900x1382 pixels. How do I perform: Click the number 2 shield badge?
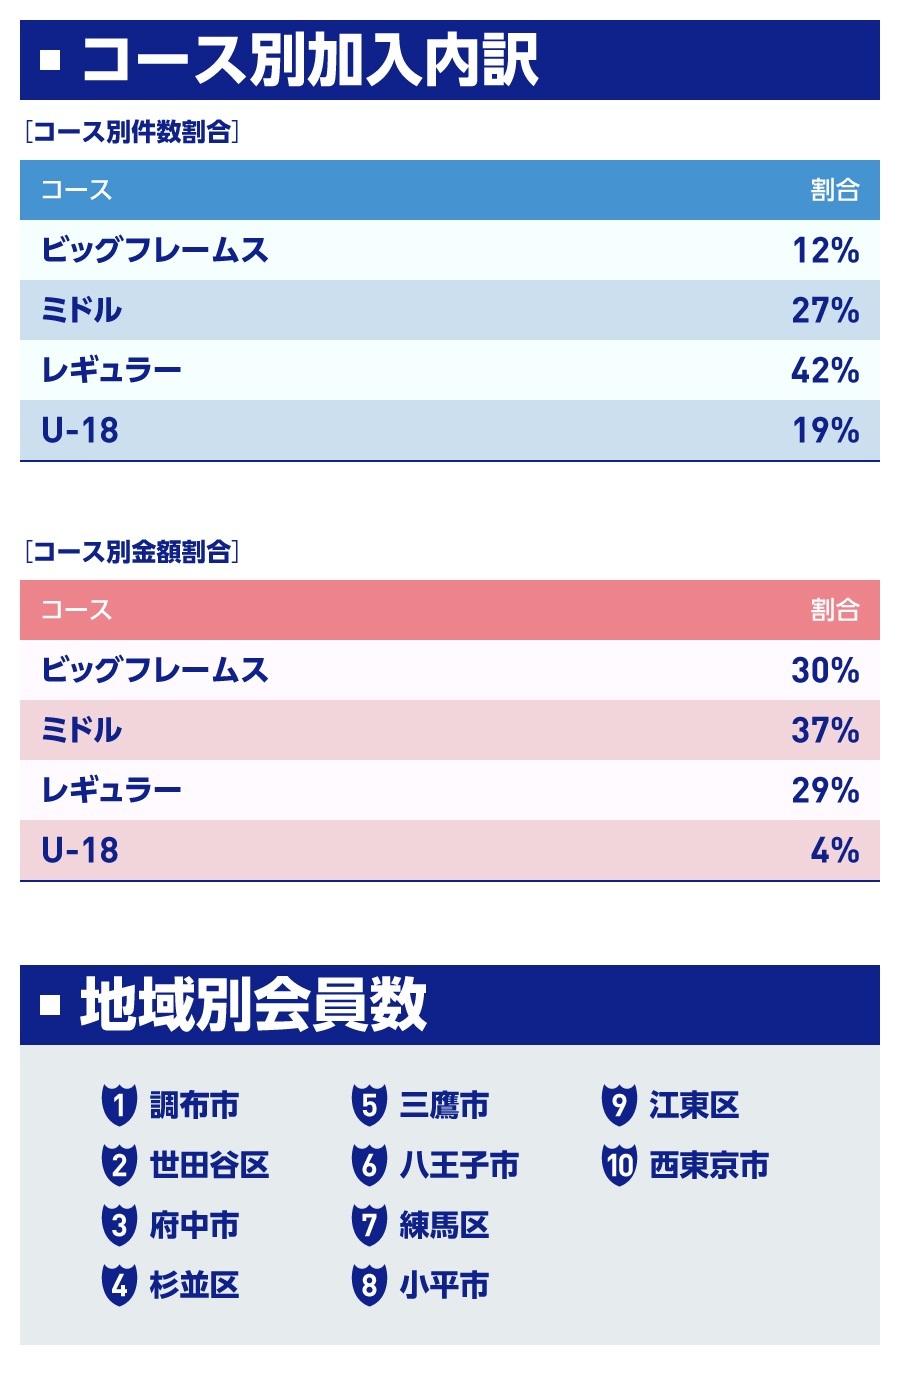[x=119, y=1165]
